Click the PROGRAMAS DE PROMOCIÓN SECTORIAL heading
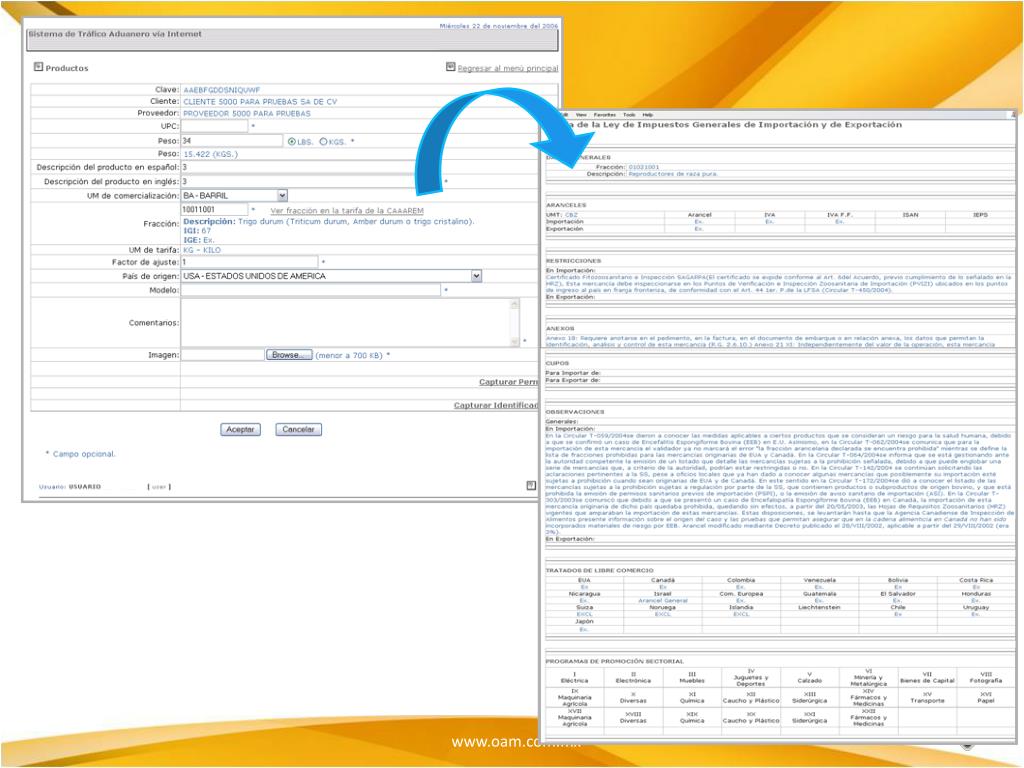This screenshot has height=768, width=1024. (615, 661)
